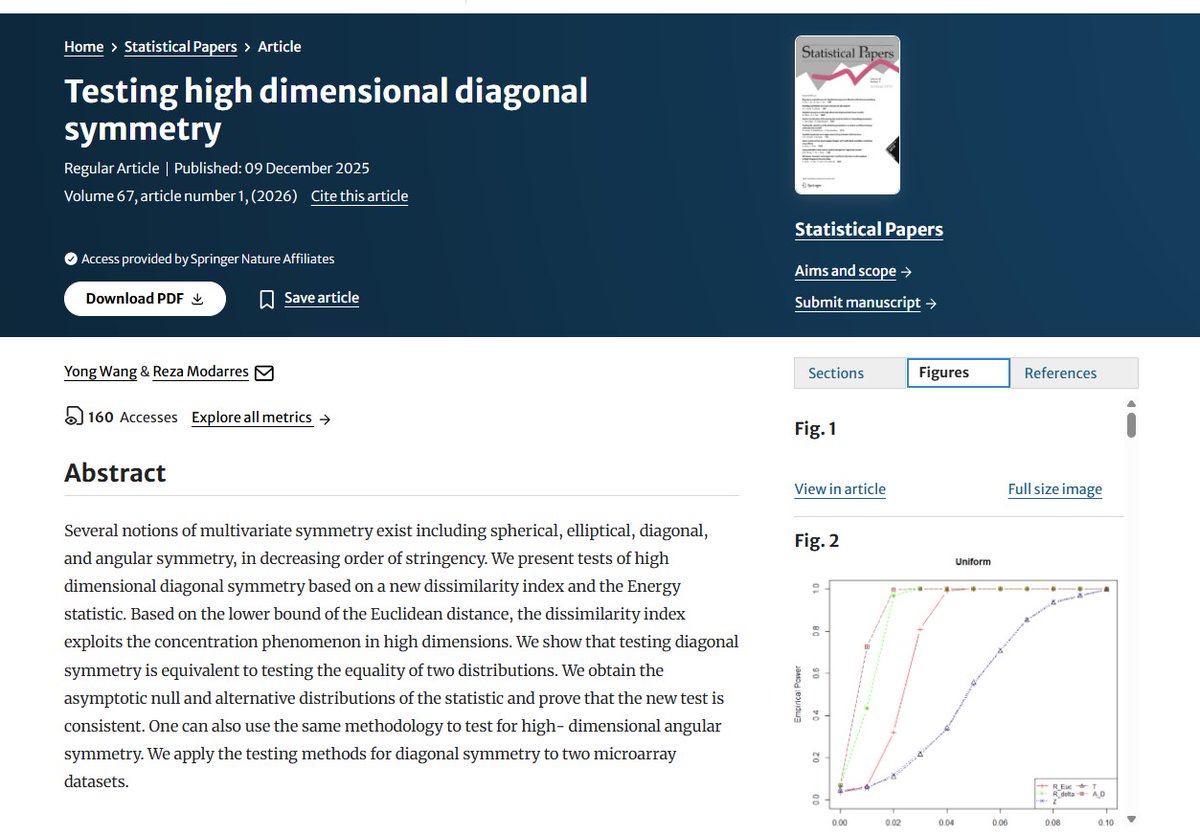The height and width of the screenshot is (836, 1200).
Task: Click View in article for Fig. 1
Action: [840, 489]
